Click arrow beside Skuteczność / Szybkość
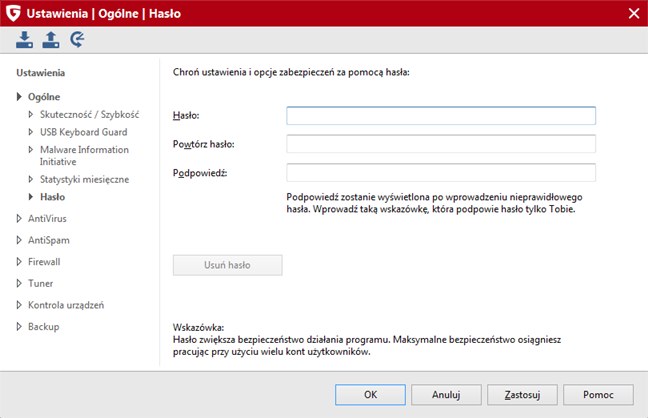Screen dimensions: 648x418 [x=31, y=114]
